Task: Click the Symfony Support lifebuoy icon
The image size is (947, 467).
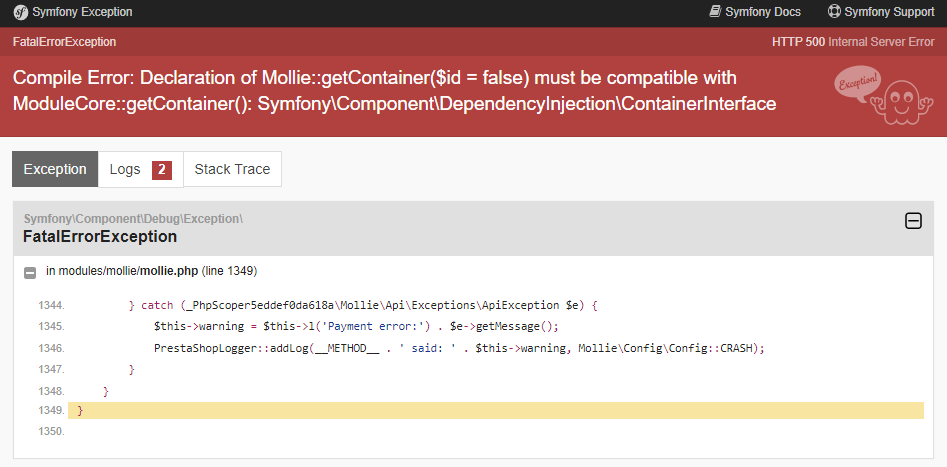Action: pyautogui.click(x=834, y=12)
